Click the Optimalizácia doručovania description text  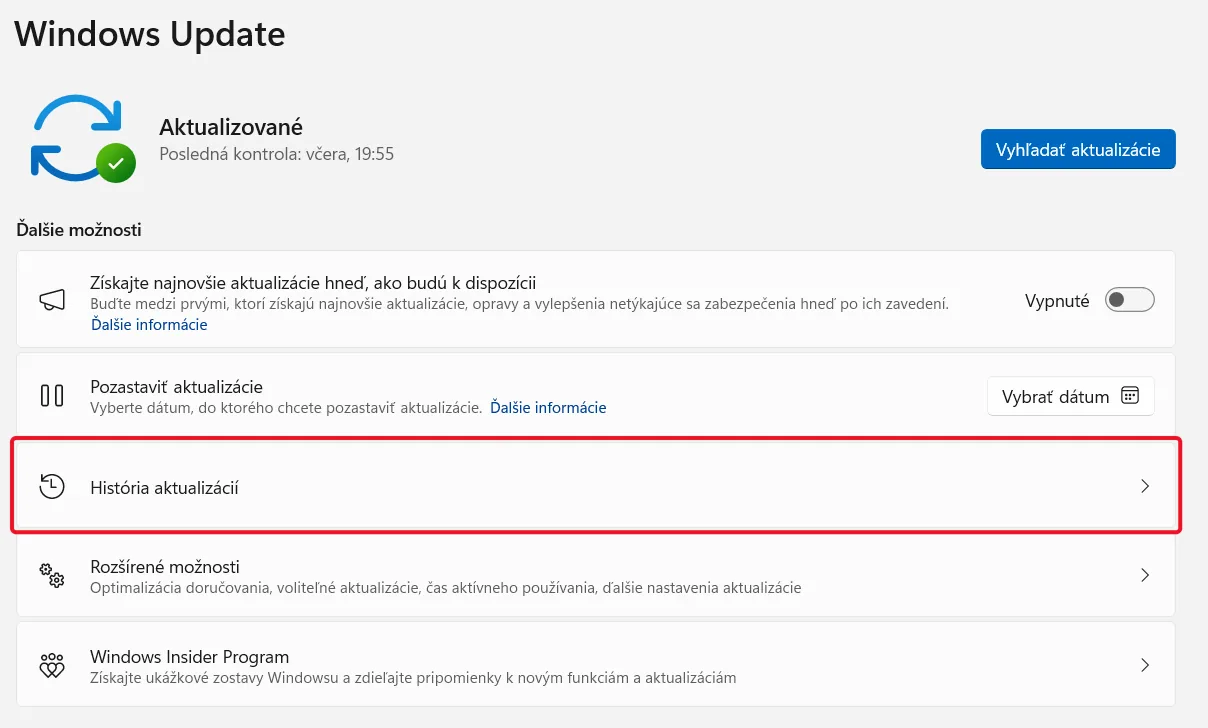coord(445,588)
